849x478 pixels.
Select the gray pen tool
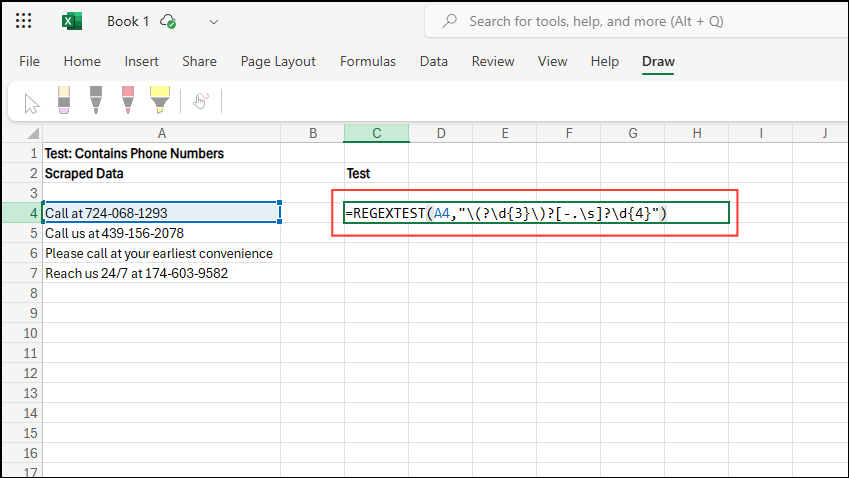(x=96, y=99)
